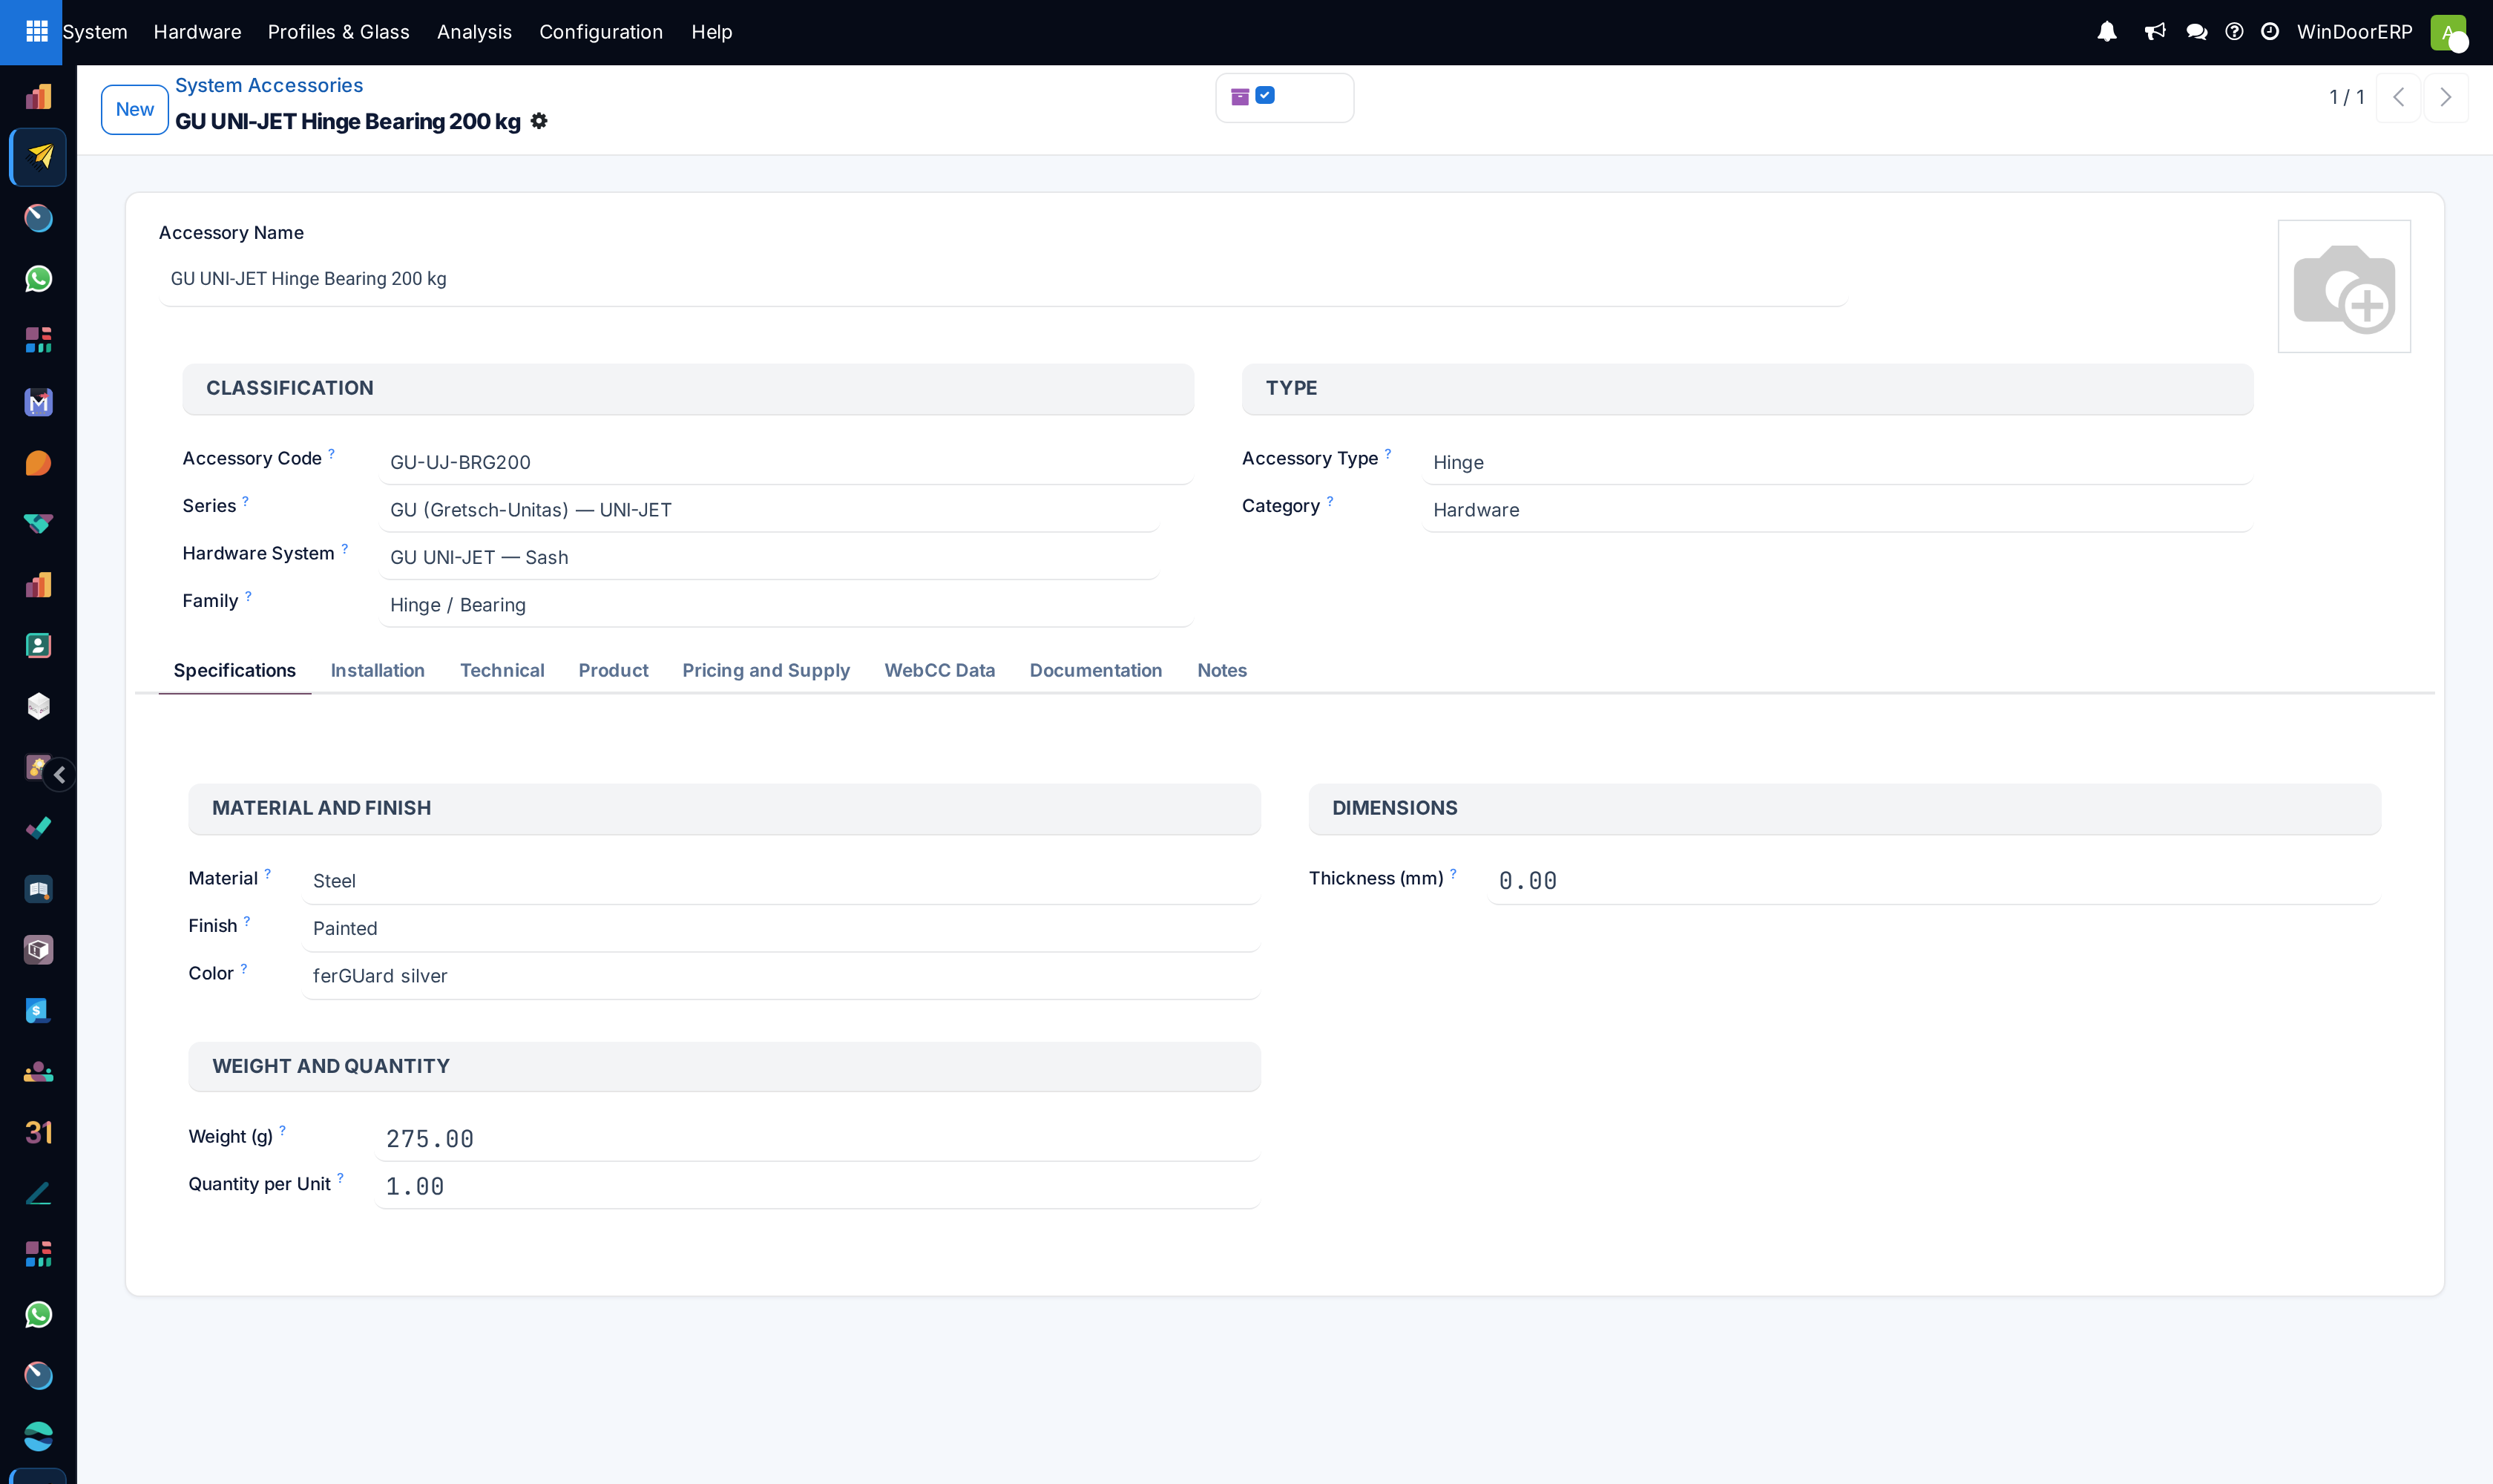Click the Accessory Code field
This screenshot has width=2493, height=1484.
(786, 463)
